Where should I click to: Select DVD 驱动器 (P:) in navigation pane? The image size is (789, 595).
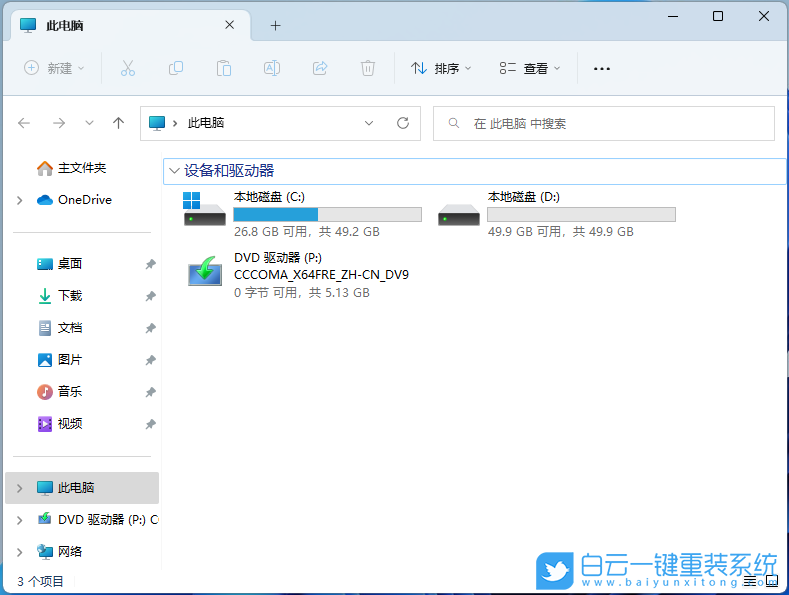pos(98,519)
